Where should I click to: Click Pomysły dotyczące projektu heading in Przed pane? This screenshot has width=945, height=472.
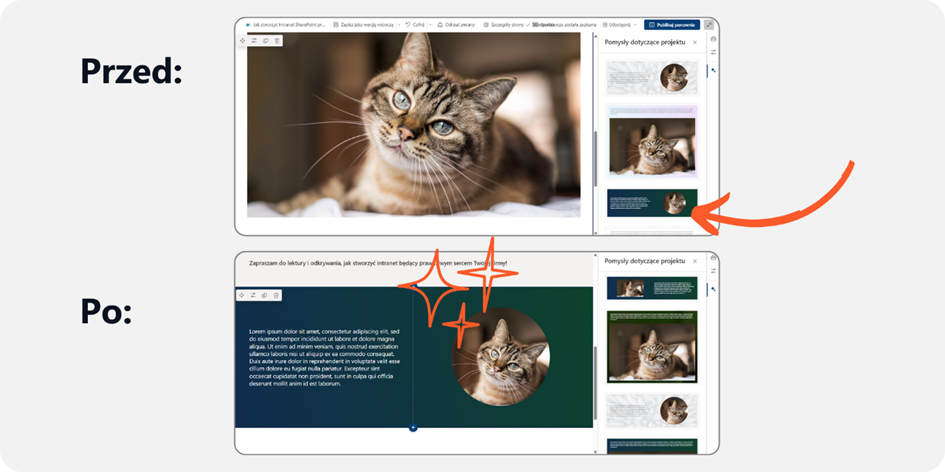tap(645, 42)
